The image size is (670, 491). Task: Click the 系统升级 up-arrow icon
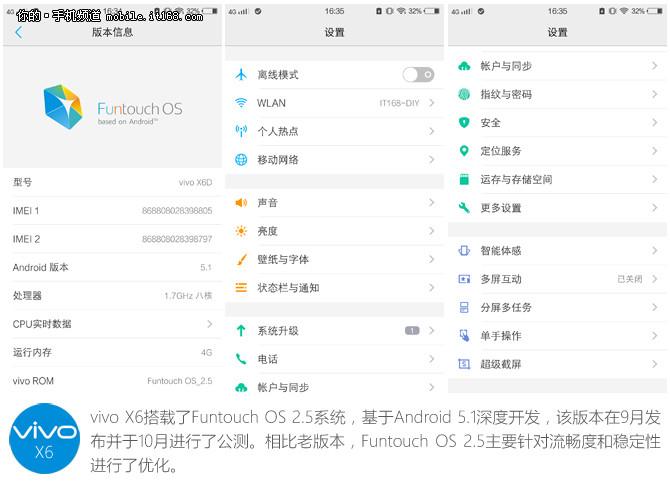pos(241,330)
